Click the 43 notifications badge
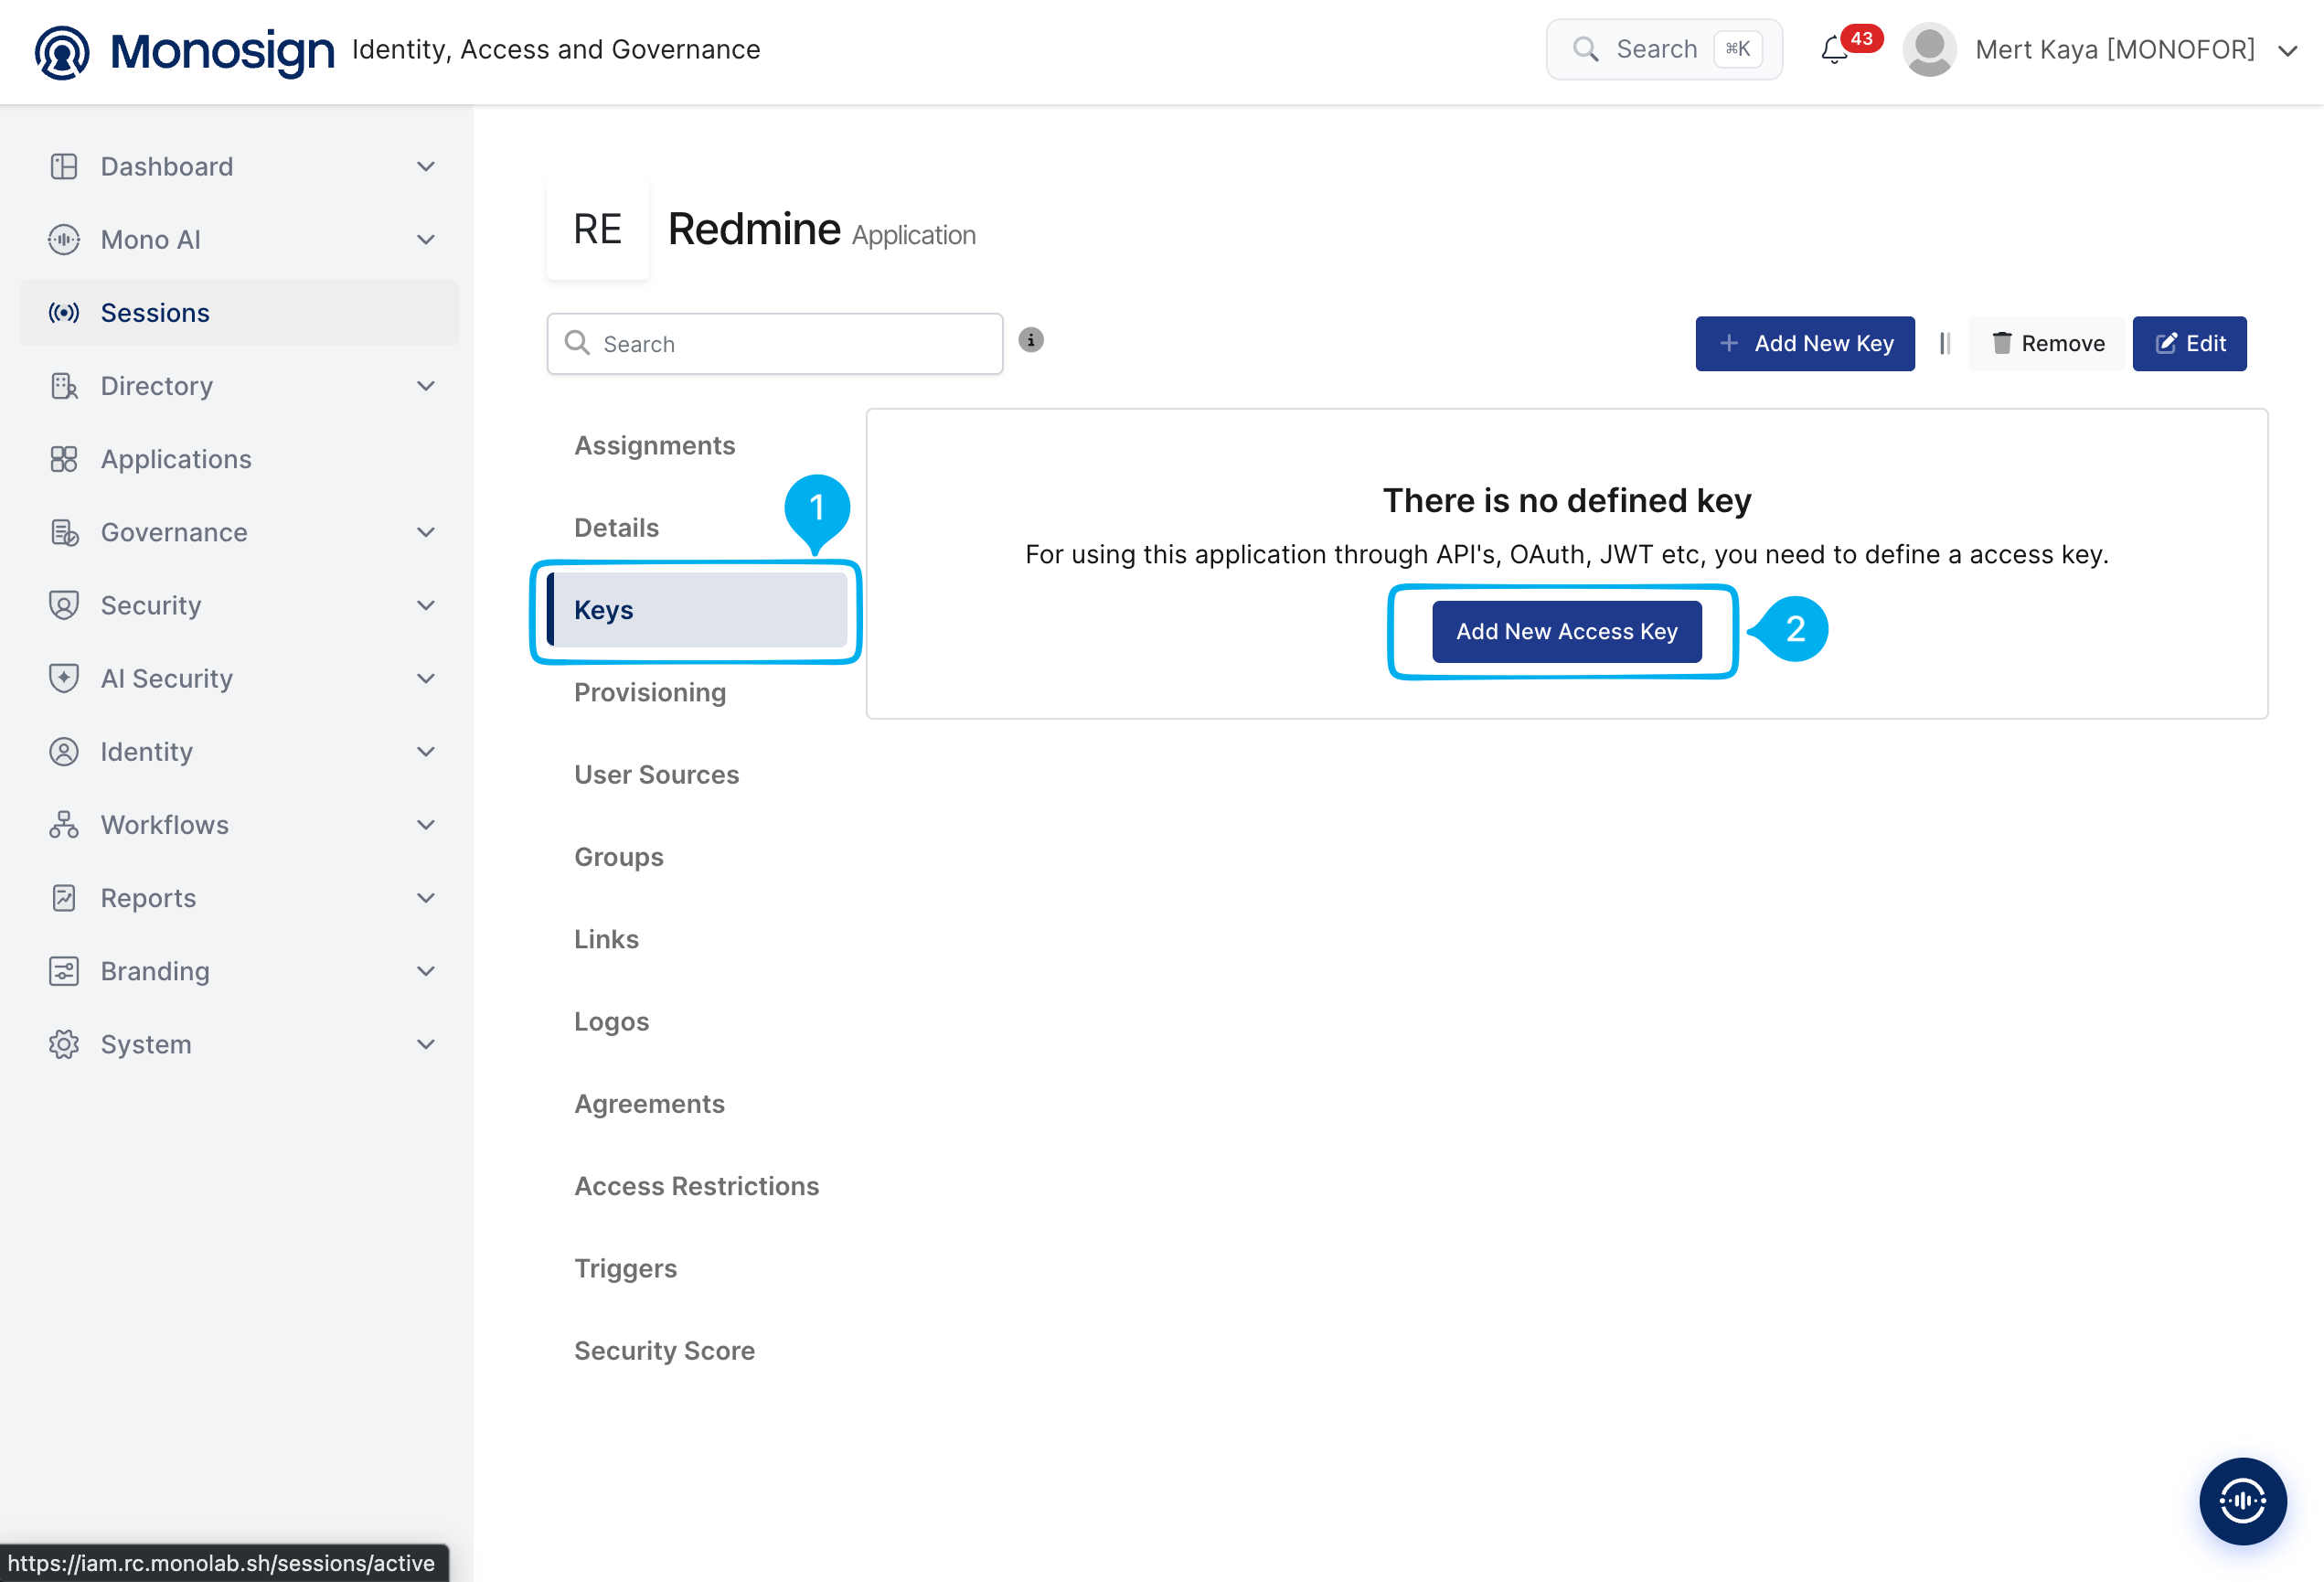The height and width of the screenshot is (1582, 2324). [x=1862, y=38]
